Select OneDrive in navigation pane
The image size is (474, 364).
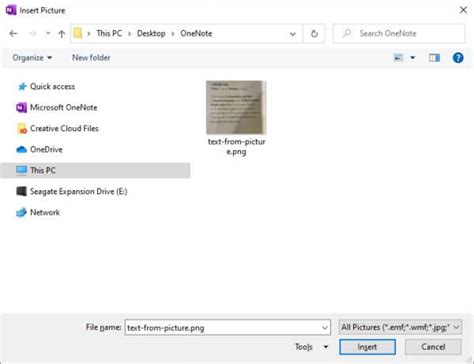point(46,150)
